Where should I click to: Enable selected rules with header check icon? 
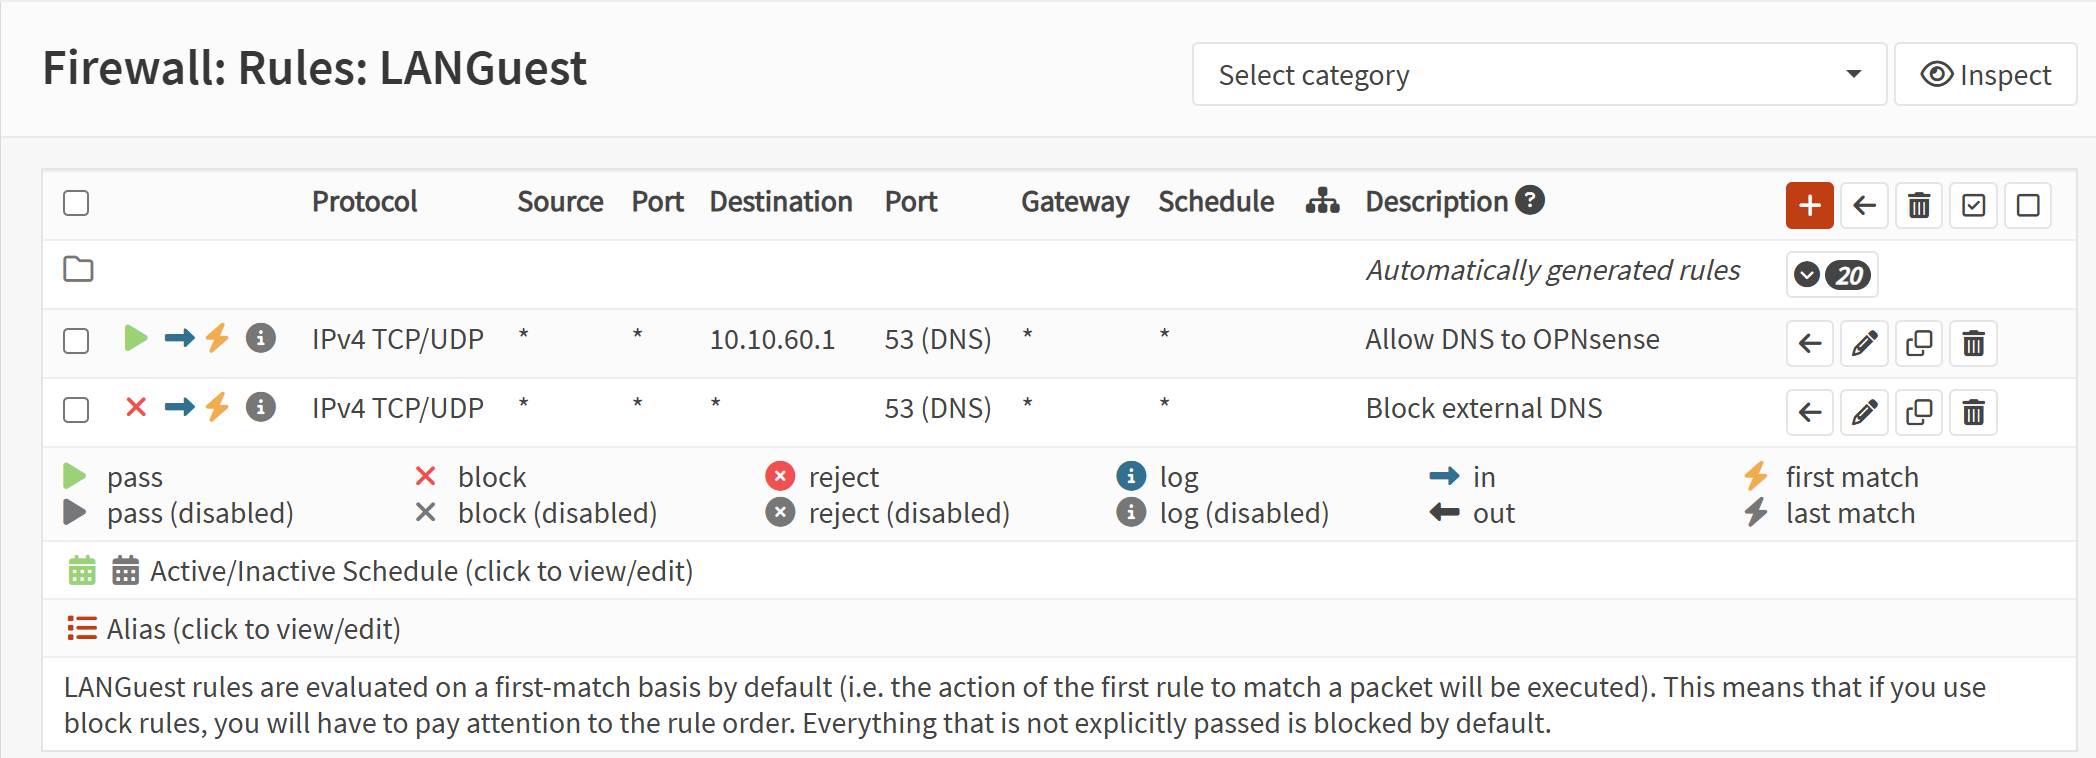tap(1973, 205)
